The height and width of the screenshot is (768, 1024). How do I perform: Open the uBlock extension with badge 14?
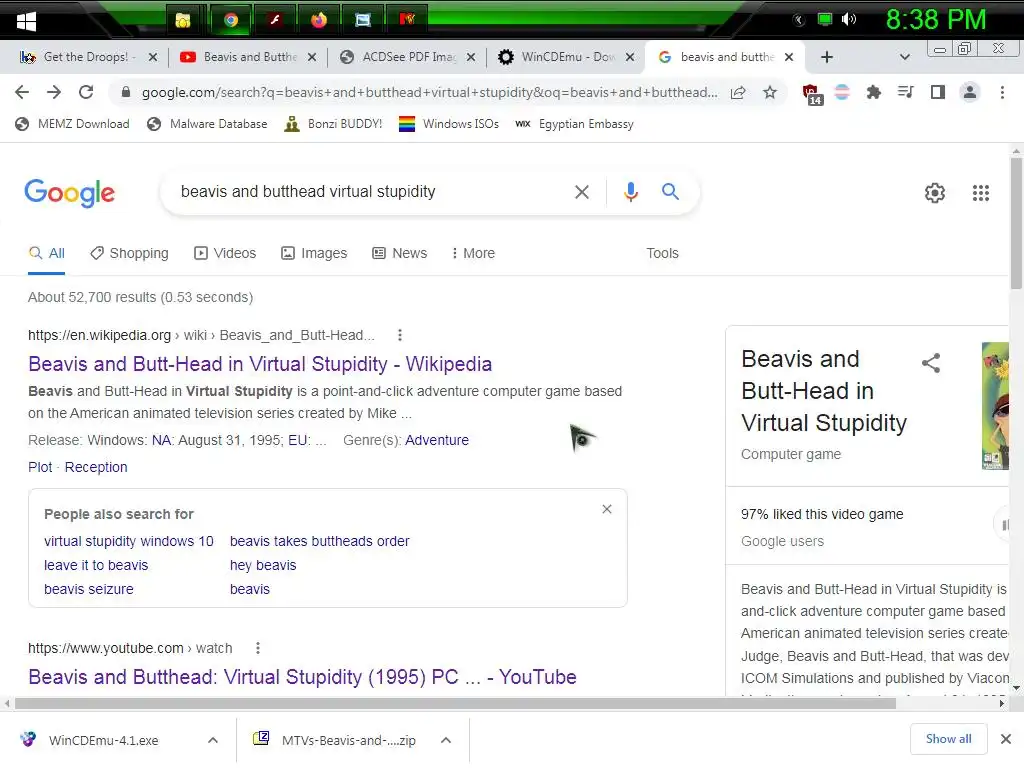click(812, 94)
